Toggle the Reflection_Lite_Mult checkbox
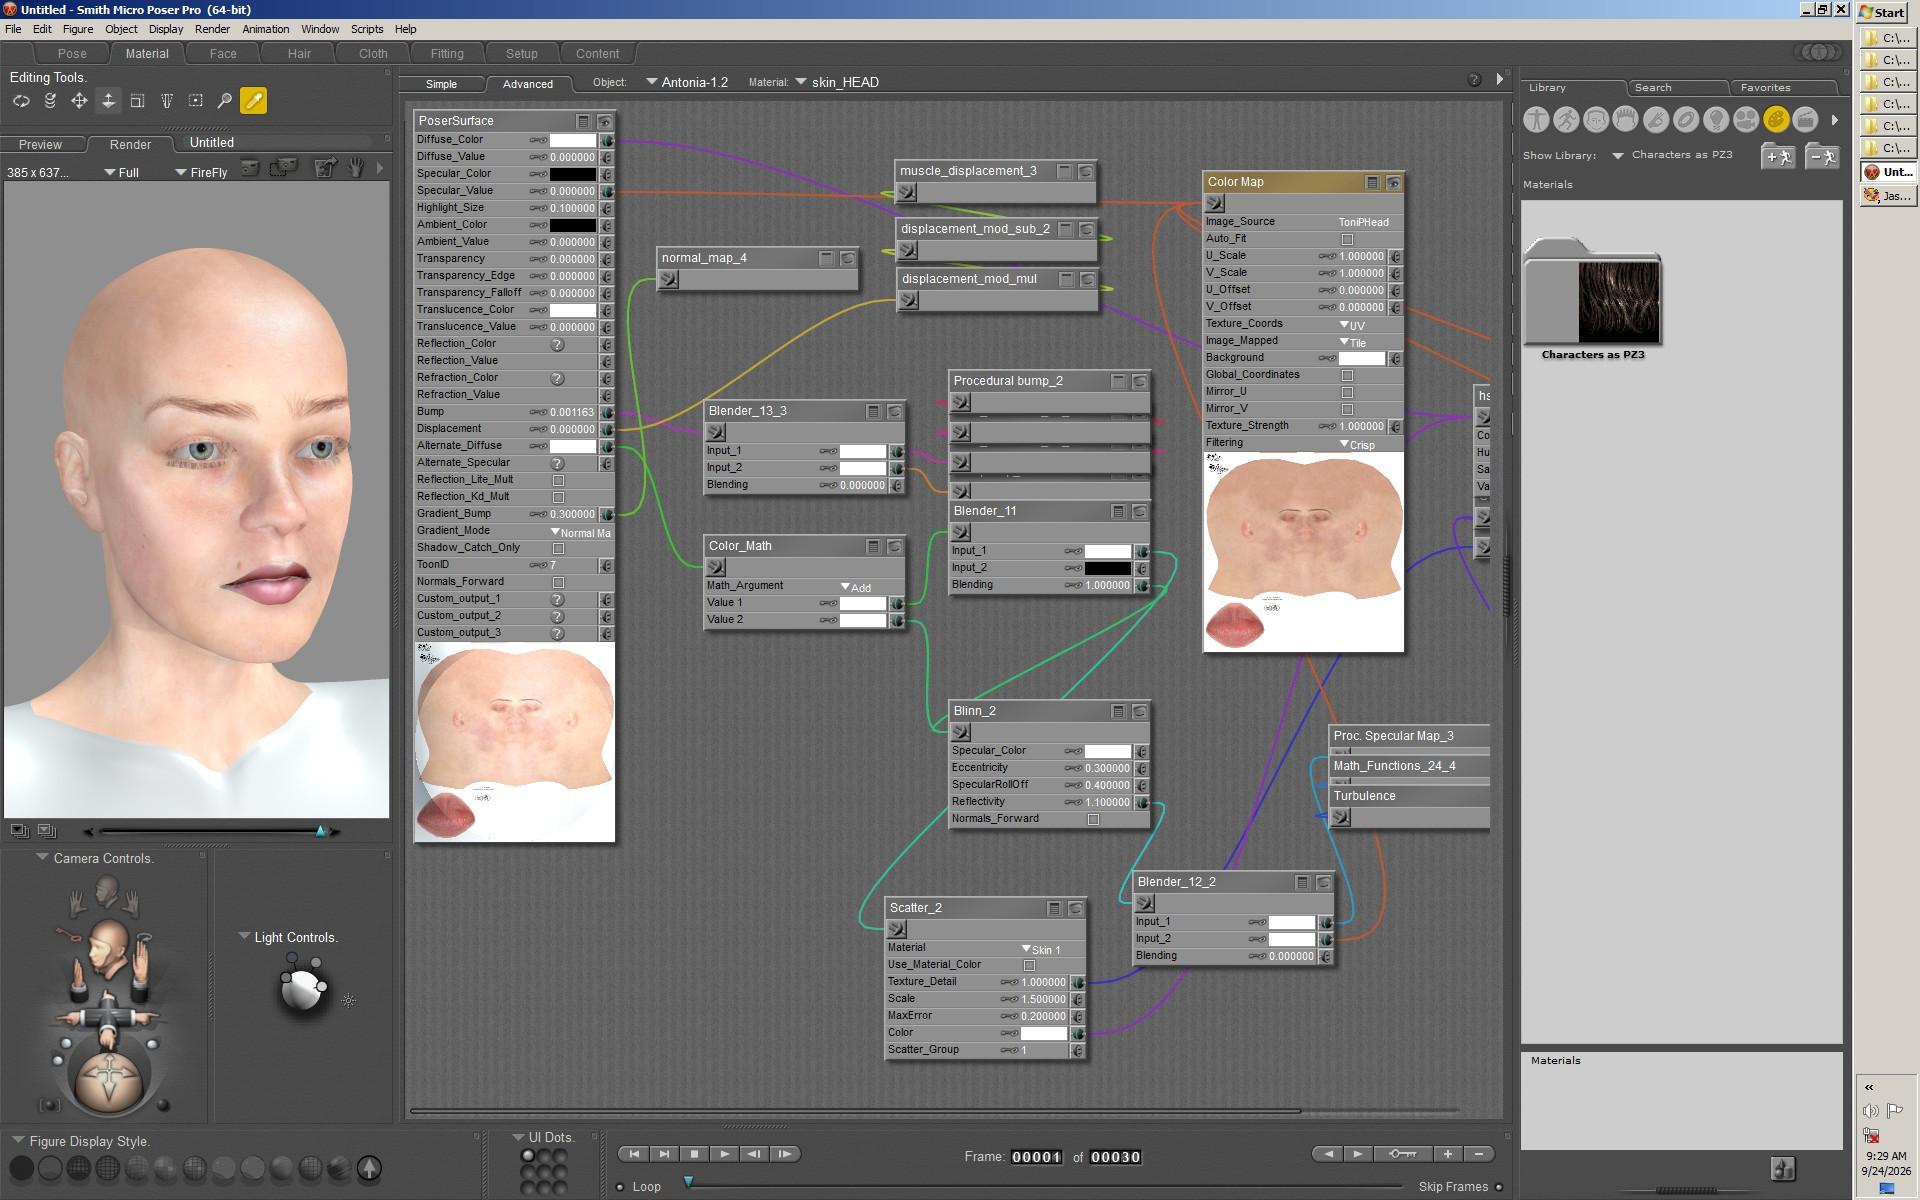The width and height of the screenshot is (1920, 1200). click(x=559, y=480)
